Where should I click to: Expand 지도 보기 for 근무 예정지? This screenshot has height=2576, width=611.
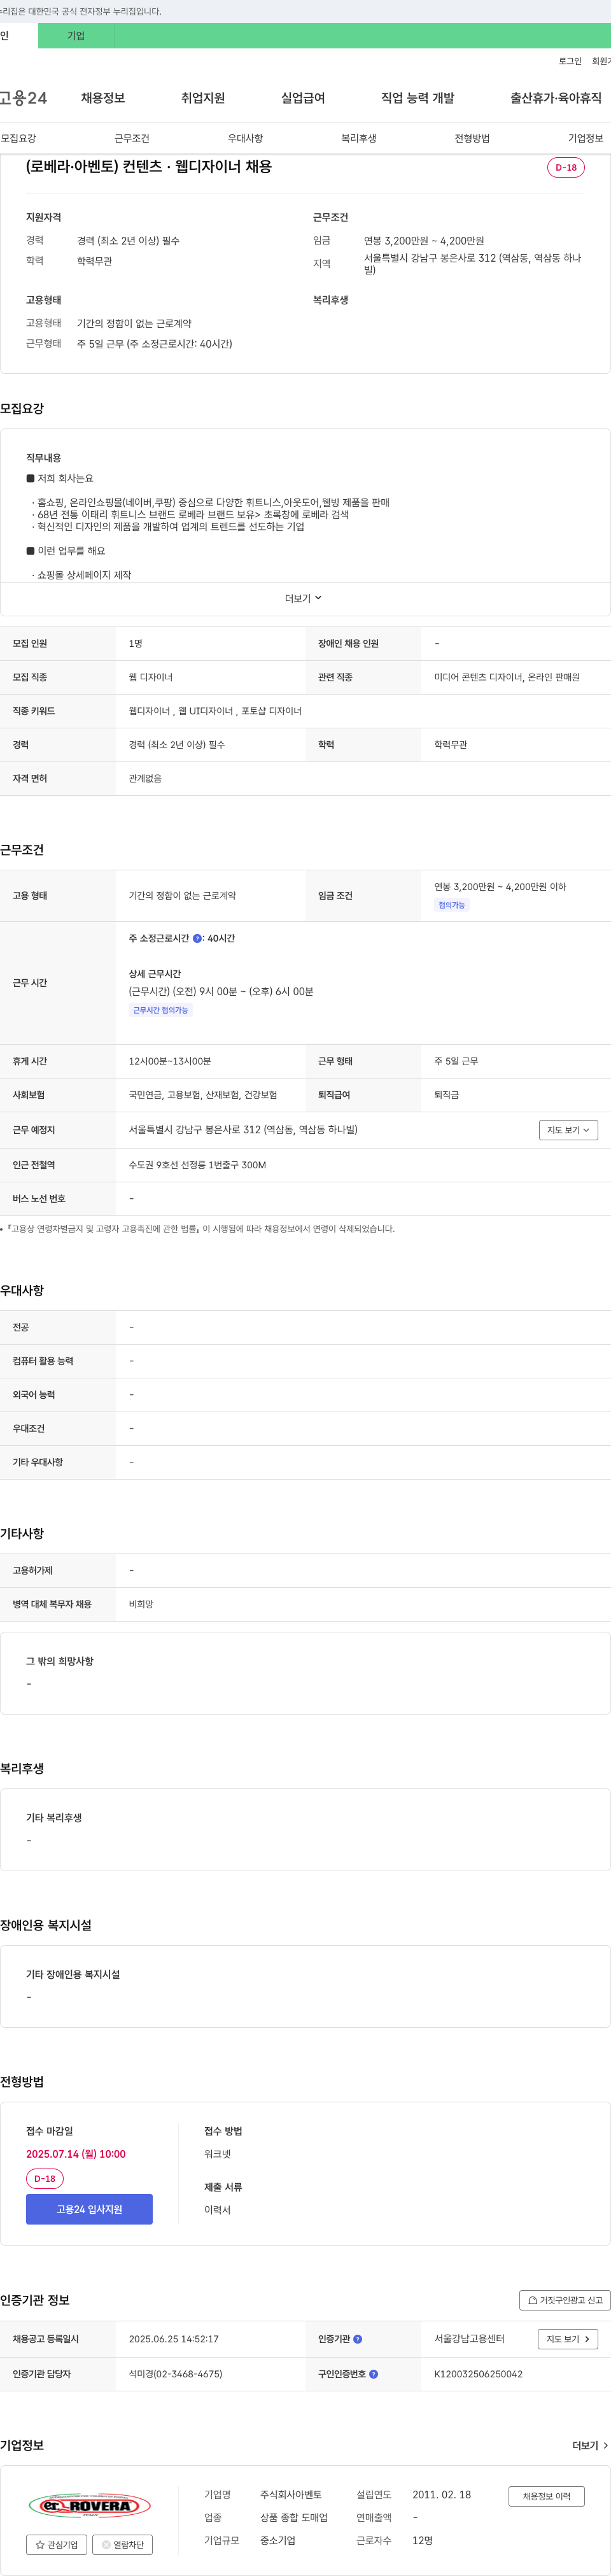pos(568,1129)
